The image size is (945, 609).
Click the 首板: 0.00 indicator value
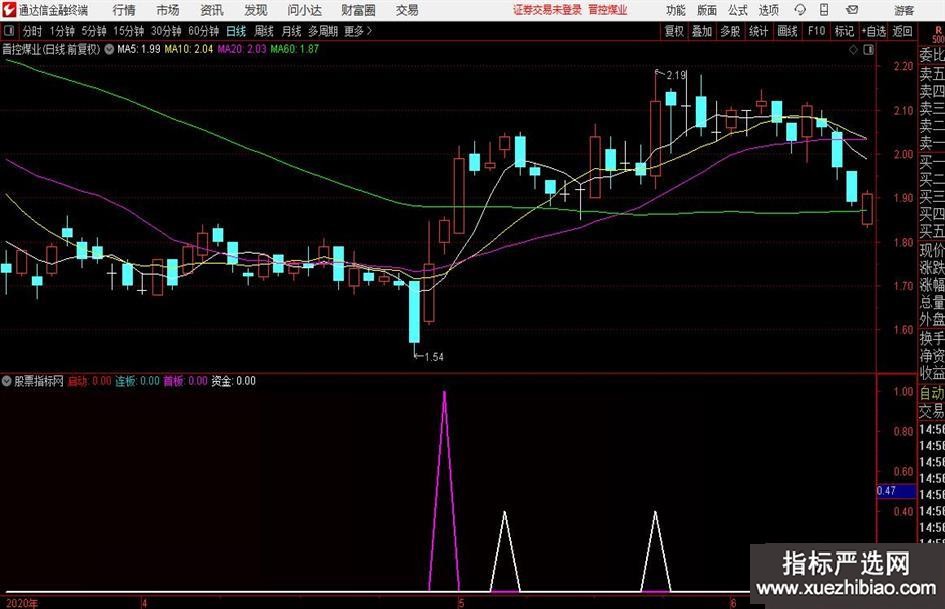pos(186,381)
